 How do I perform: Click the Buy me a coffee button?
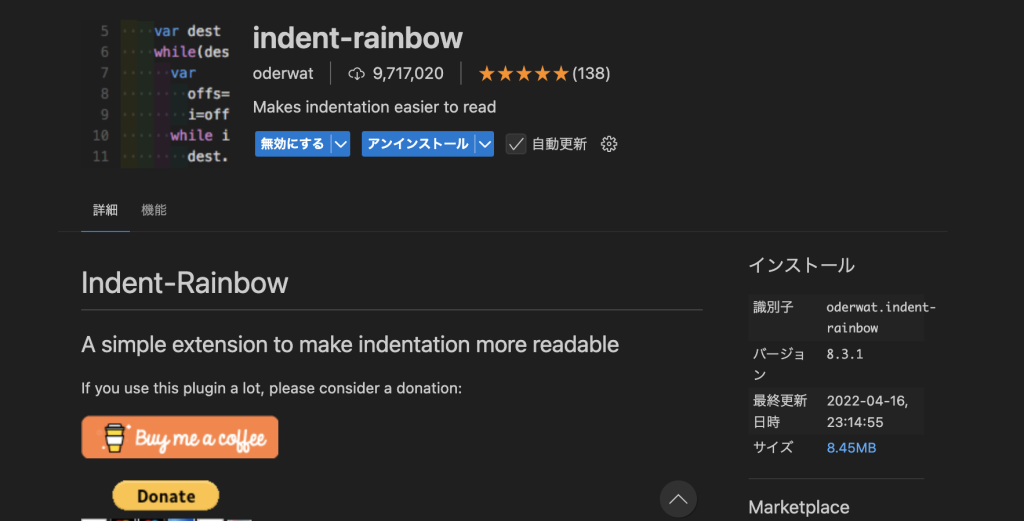pyautogui.click(x=180, y=438)
